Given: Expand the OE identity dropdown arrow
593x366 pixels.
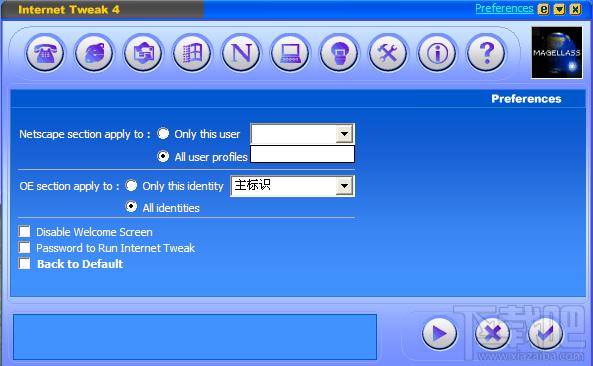Looking at the screenshot, I should coord(344,186).
